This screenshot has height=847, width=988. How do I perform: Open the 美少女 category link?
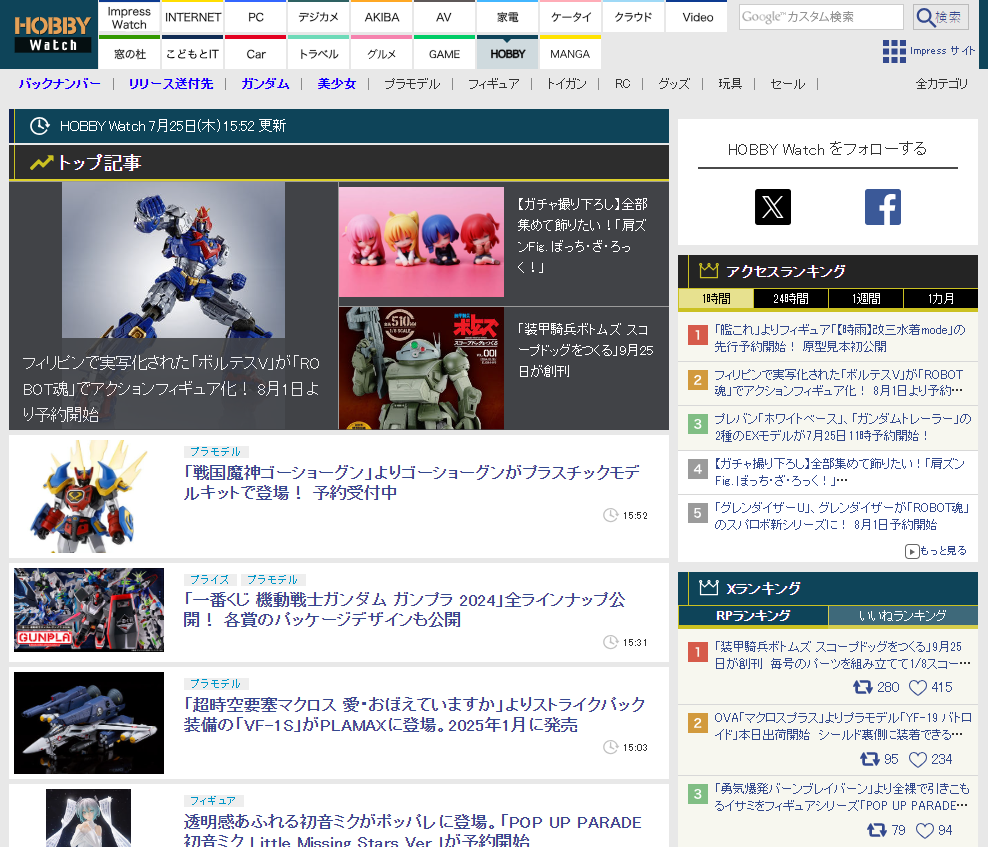[x=336, y=84]
